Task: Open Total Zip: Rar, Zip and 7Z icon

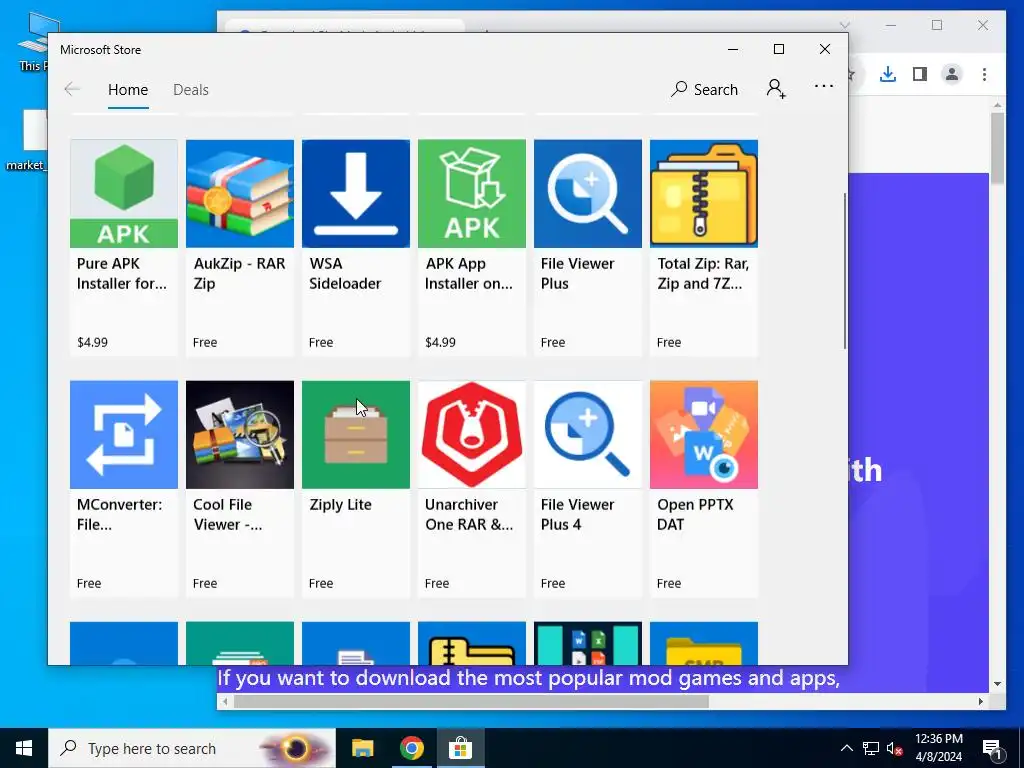Action: pyautogui.click(x=704, y=193)
